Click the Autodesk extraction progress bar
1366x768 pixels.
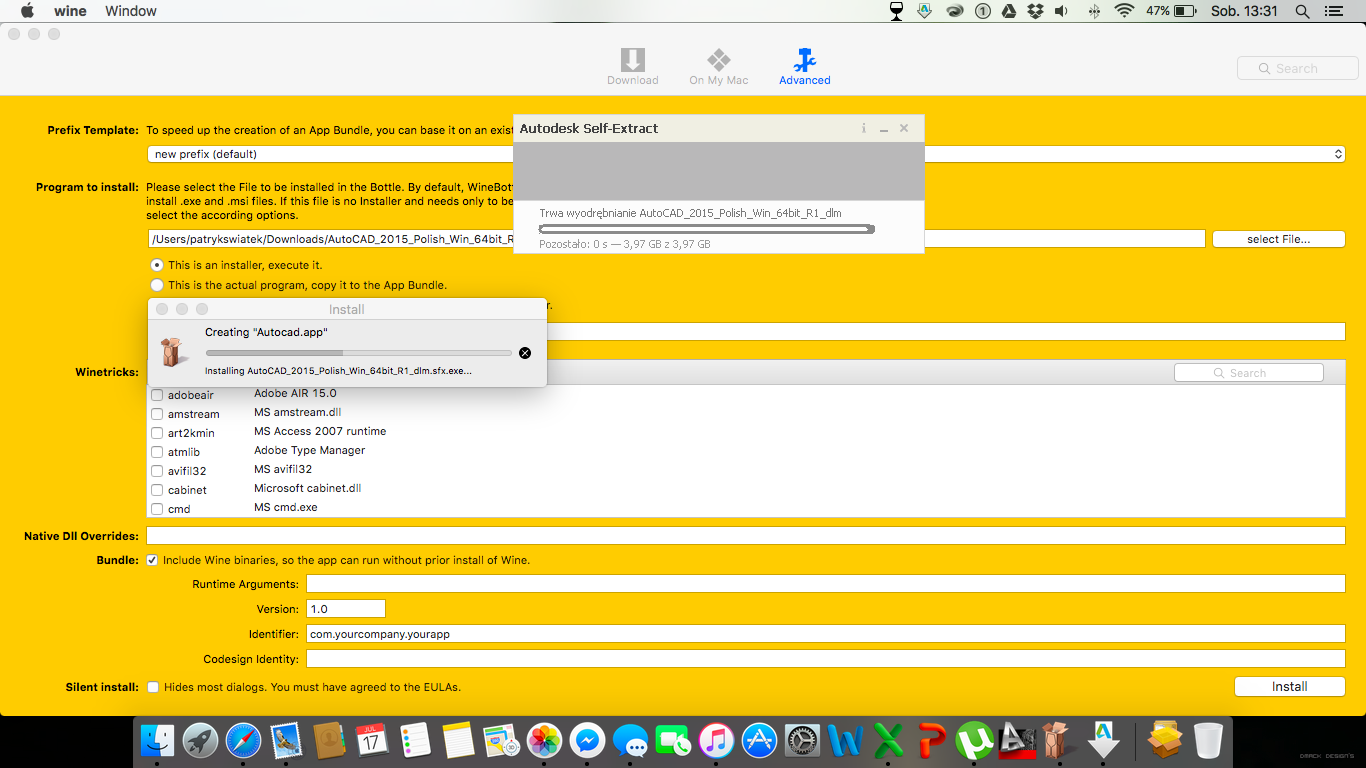pos(707,229)
